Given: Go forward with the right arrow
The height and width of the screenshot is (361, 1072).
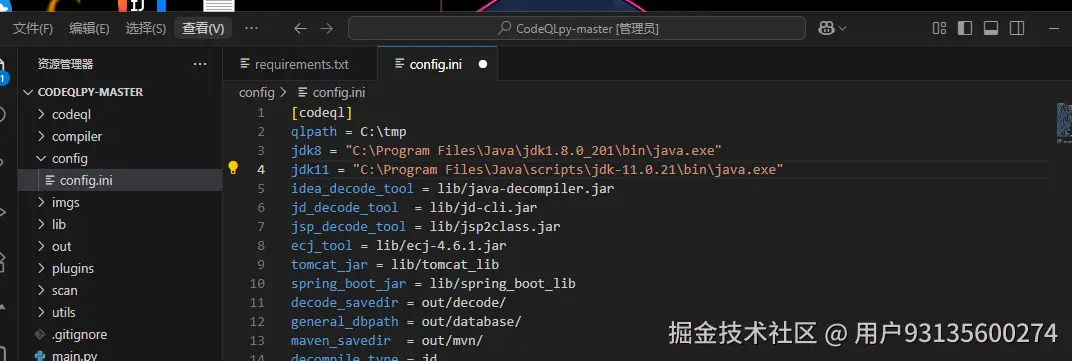Looking at the screenshot, I should [327, 29].
